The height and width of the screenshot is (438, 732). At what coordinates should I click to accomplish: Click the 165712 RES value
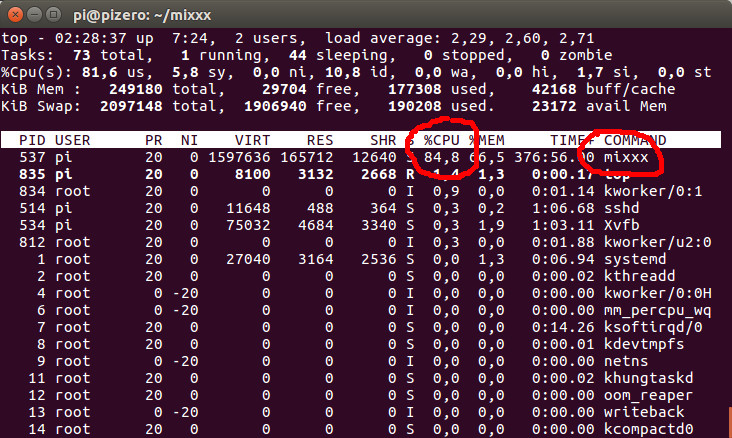(x=307, y=157)
